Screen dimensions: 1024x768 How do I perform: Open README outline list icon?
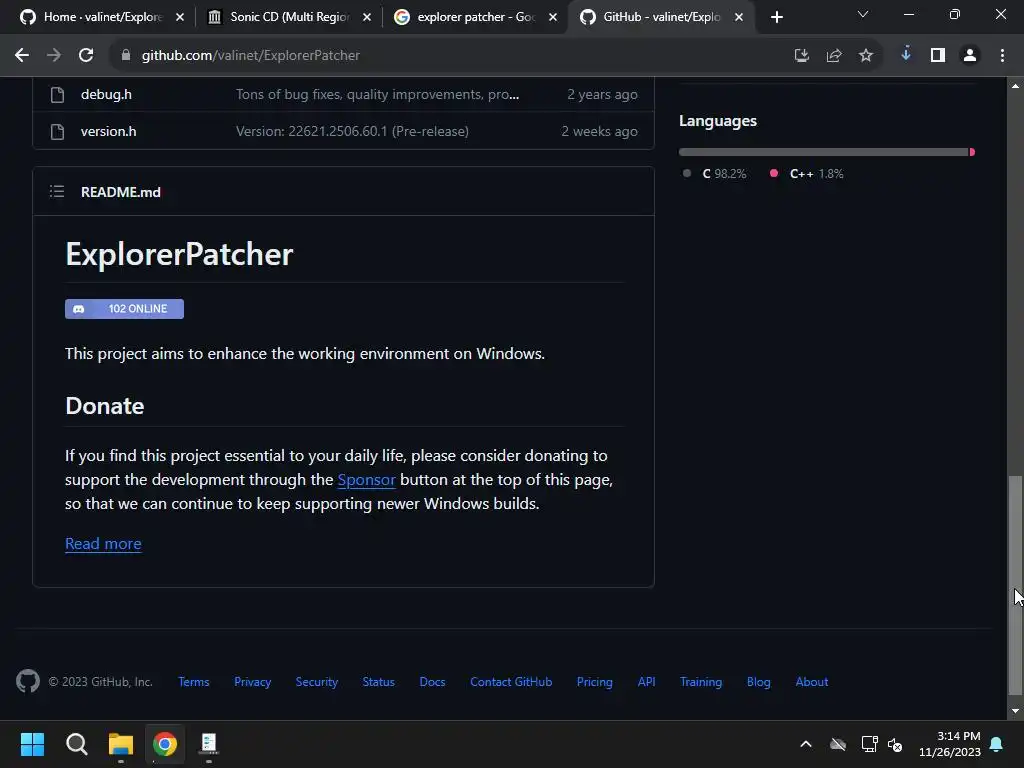(x=57, y=191)
